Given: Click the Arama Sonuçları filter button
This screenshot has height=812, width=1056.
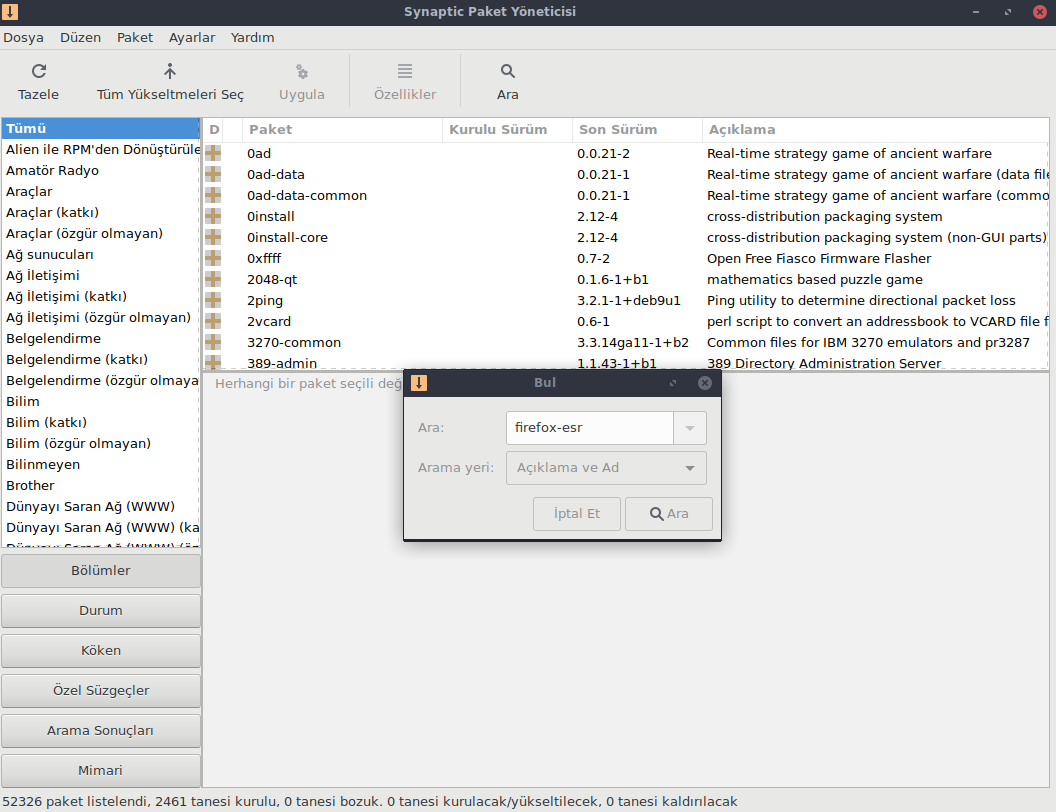Looking at the screenshot, I should (100, 730).
